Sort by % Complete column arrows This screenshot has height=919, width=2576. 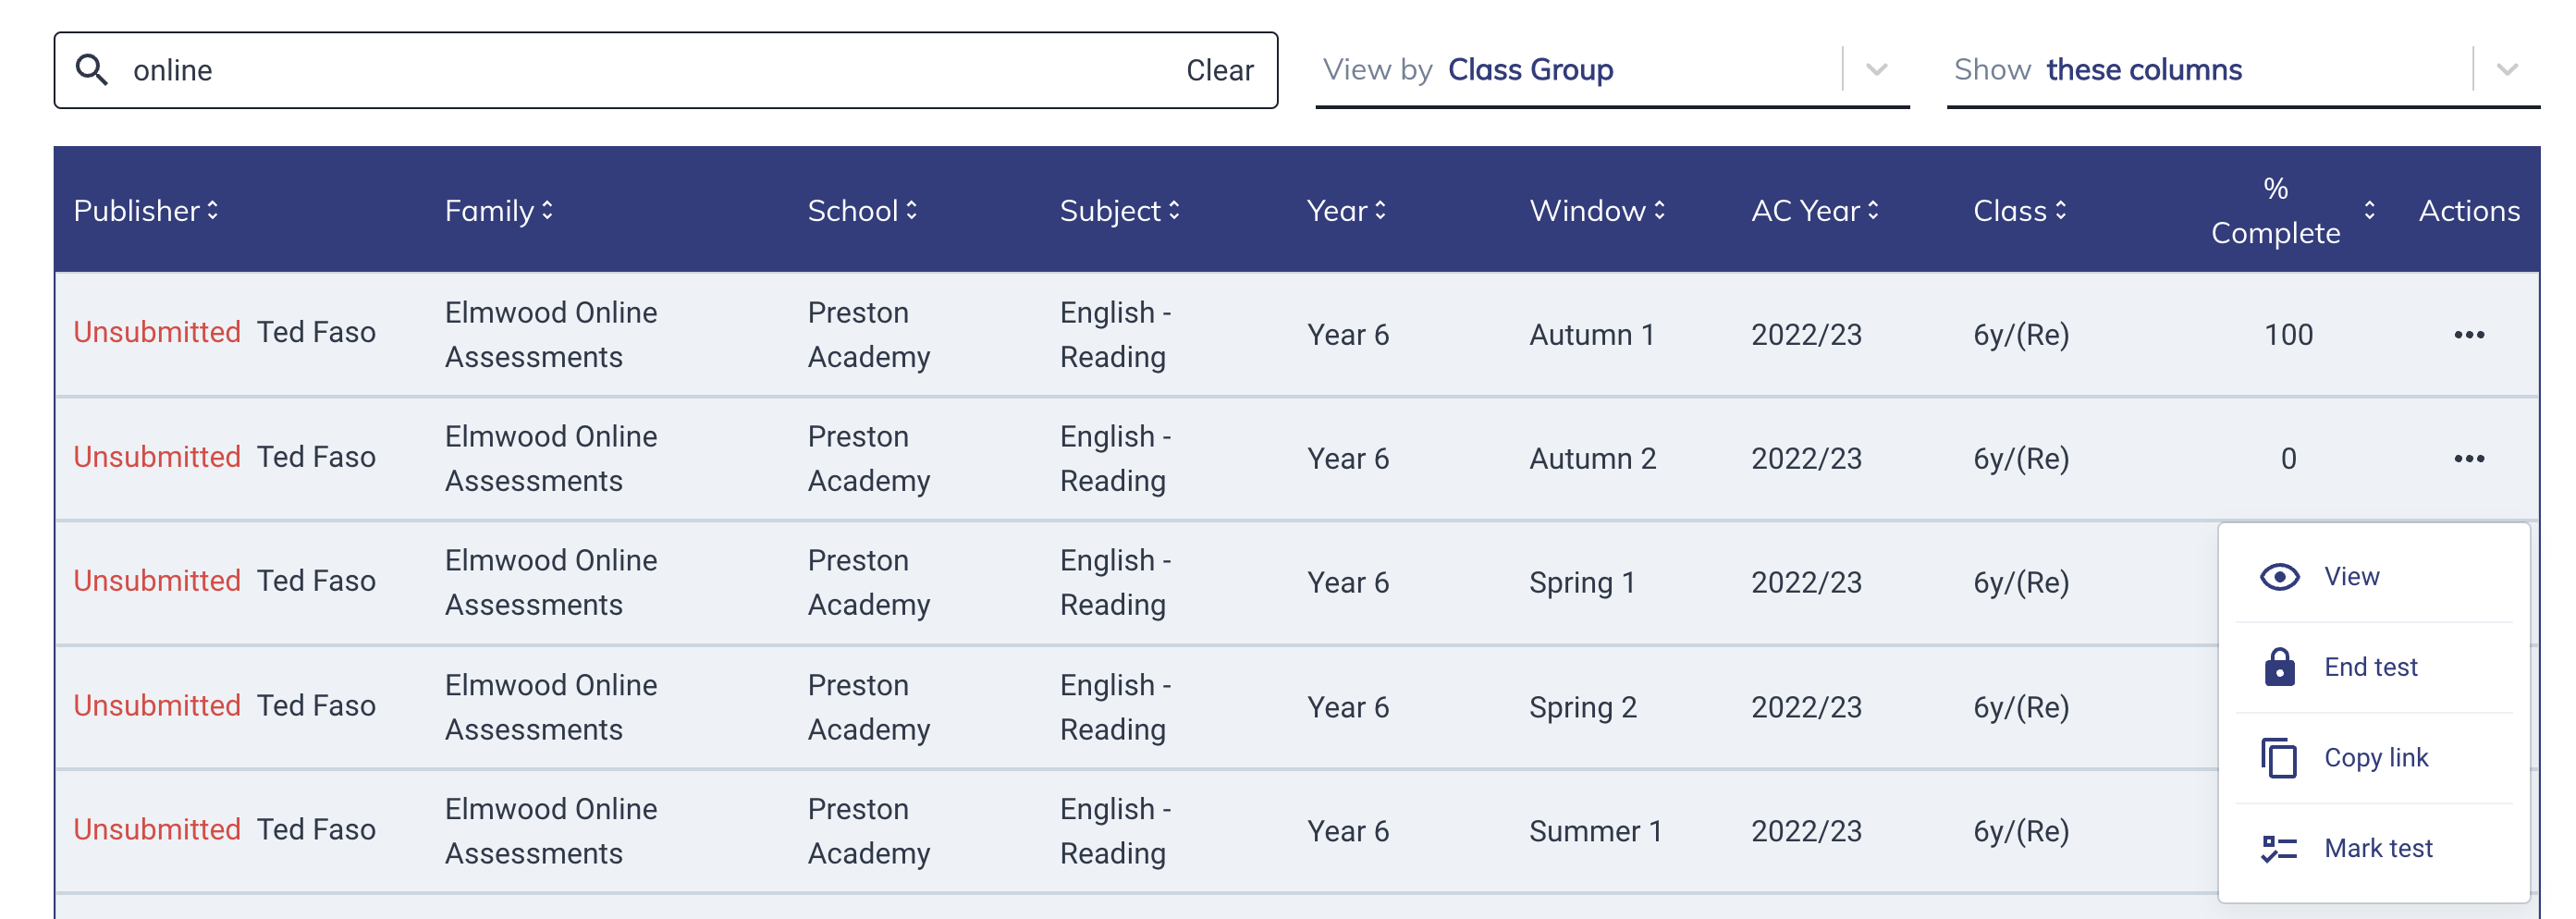(x=2369, y=210)
